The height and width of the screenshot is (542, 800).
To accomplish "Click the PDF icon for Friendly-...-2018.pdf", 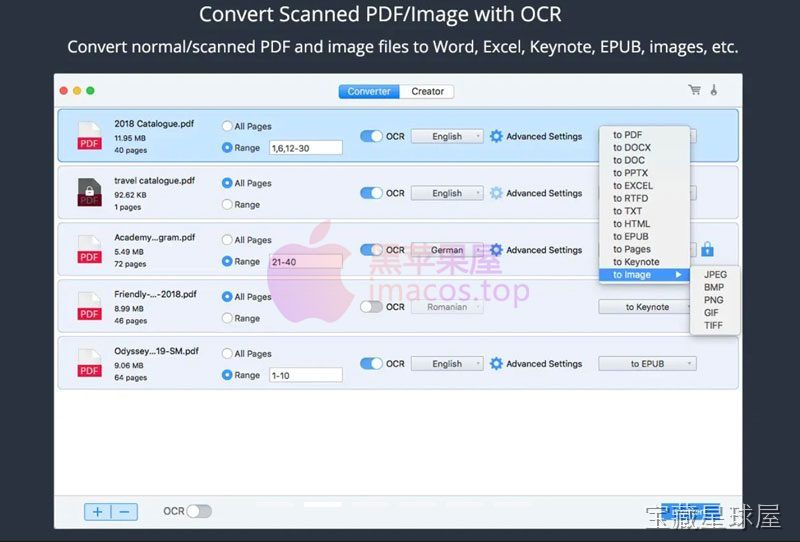I will tap(89, 306).
